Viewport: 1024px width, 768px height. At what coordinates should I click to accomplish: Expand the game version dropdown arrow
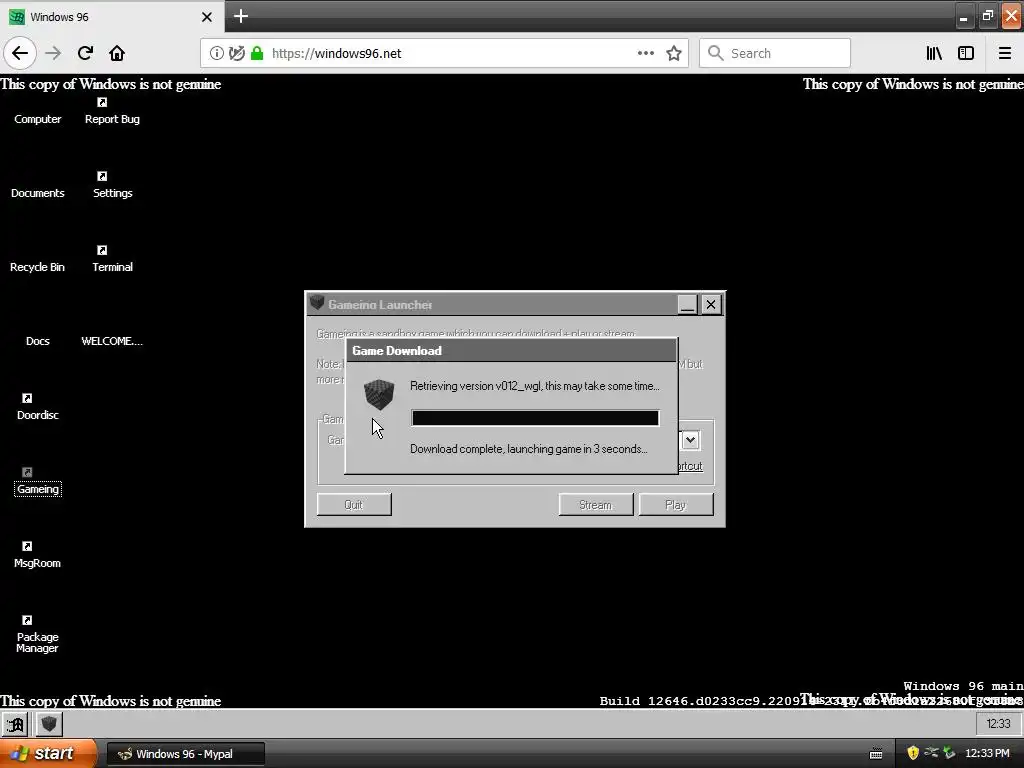point(690,440)
